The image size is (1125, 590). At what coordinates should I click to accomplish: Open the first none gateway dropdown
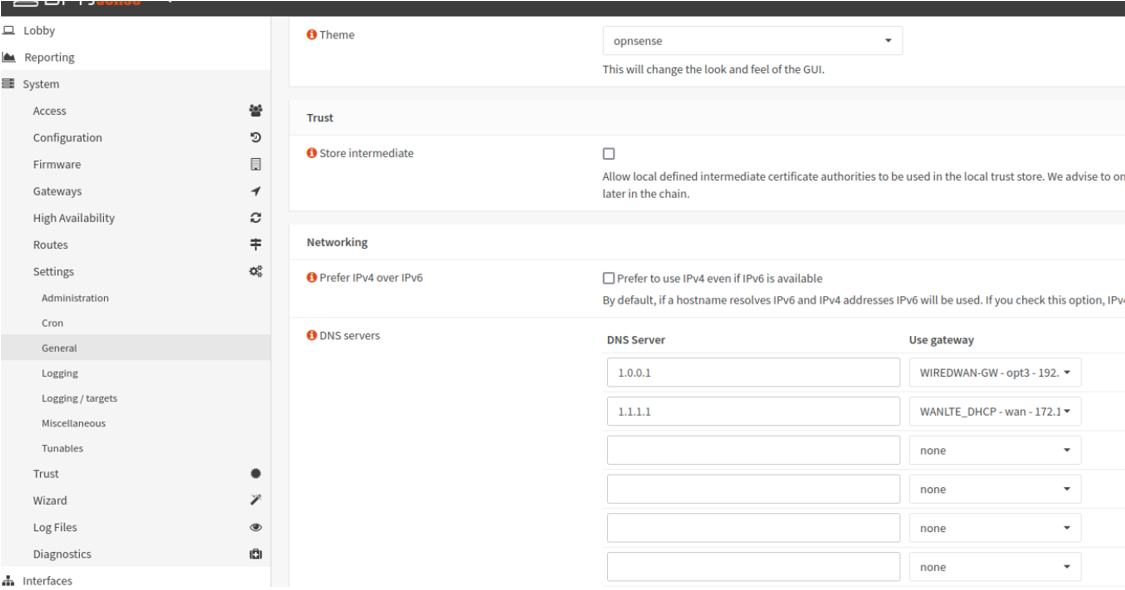point(995,450)
